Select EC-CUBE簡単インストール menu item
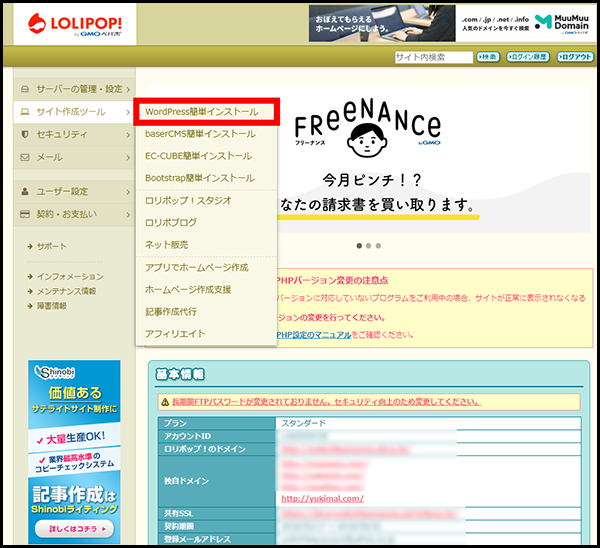 click(198, 155)
